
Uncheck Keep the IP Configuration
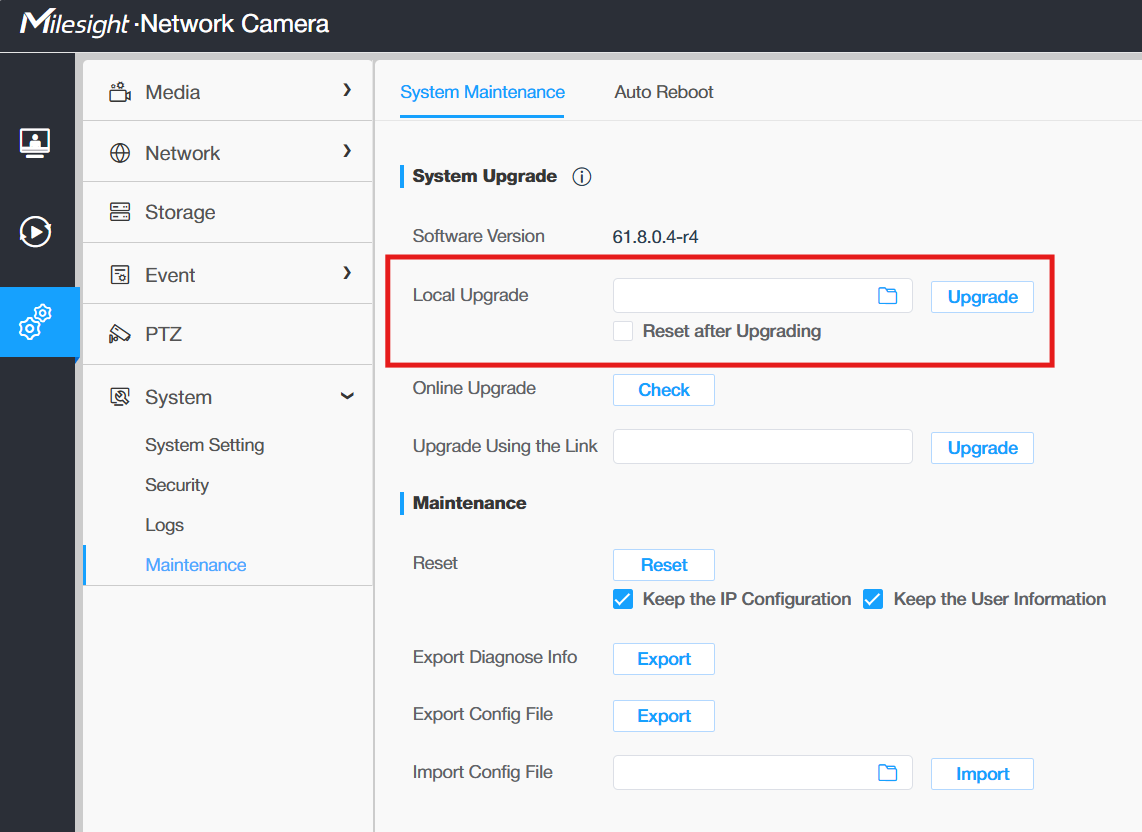pos(623,599)
